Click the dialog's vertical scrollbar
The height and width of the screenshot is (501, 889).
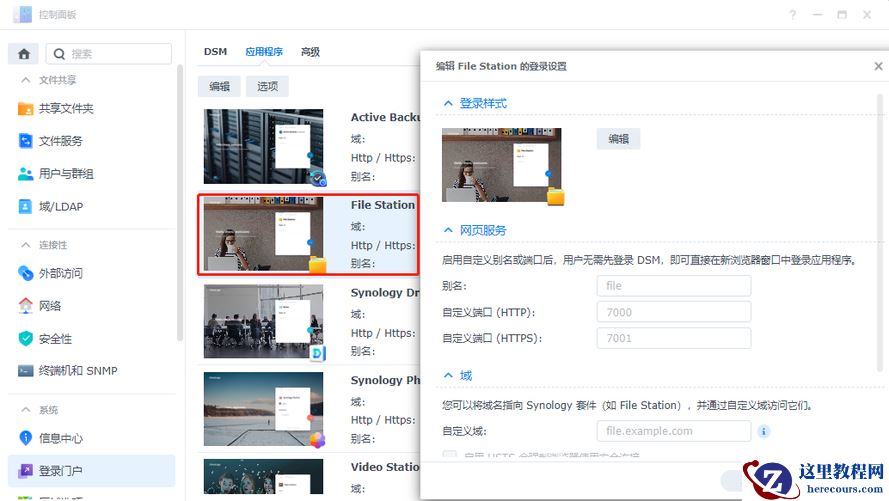point(880,233)
